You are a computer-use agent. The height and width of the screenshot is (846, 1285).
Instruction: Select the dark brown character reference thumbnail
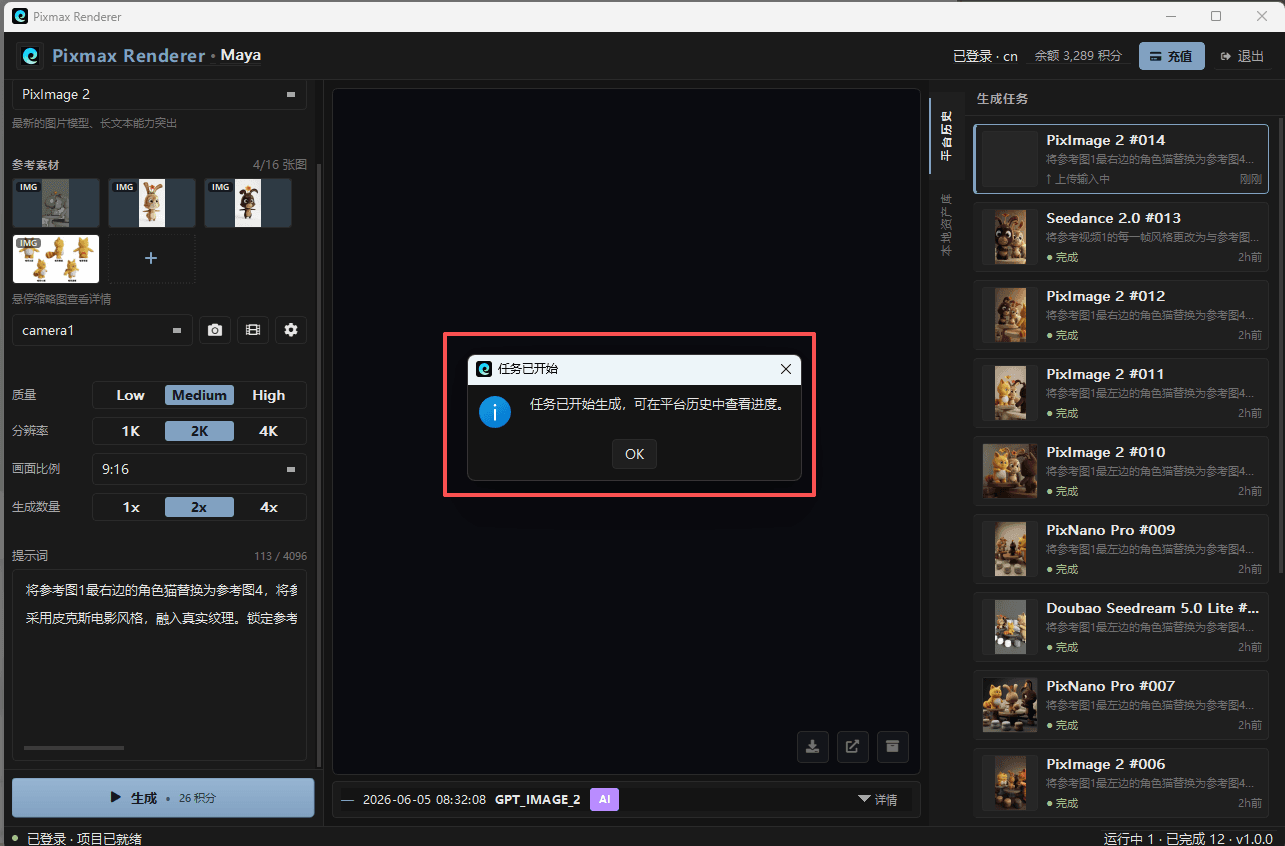point(248,203)
